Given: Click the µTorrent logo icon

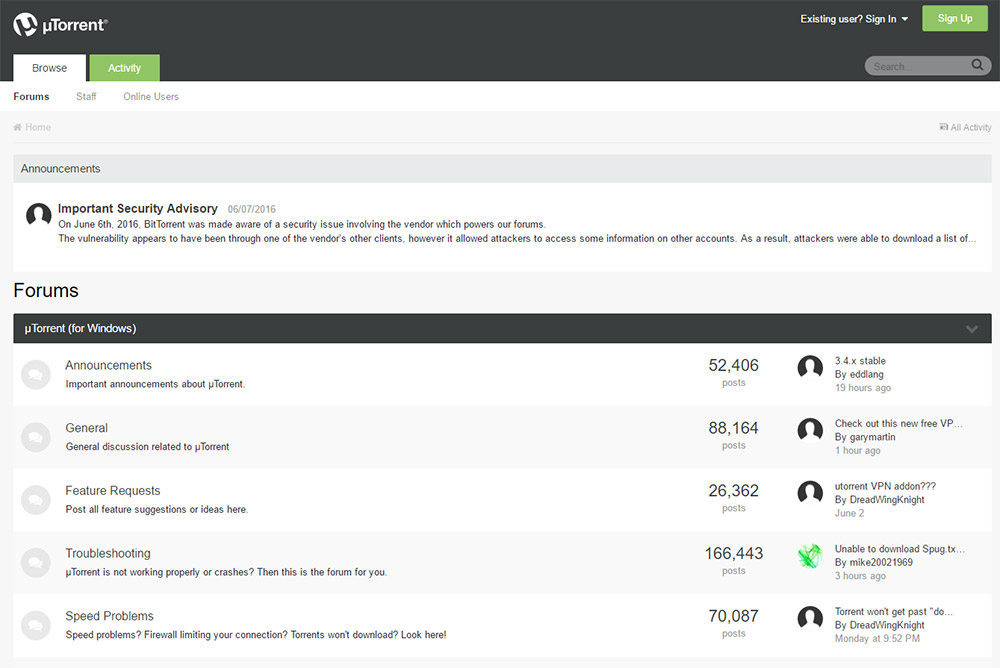Looking at the screenshot, I should tap(26, 24).
